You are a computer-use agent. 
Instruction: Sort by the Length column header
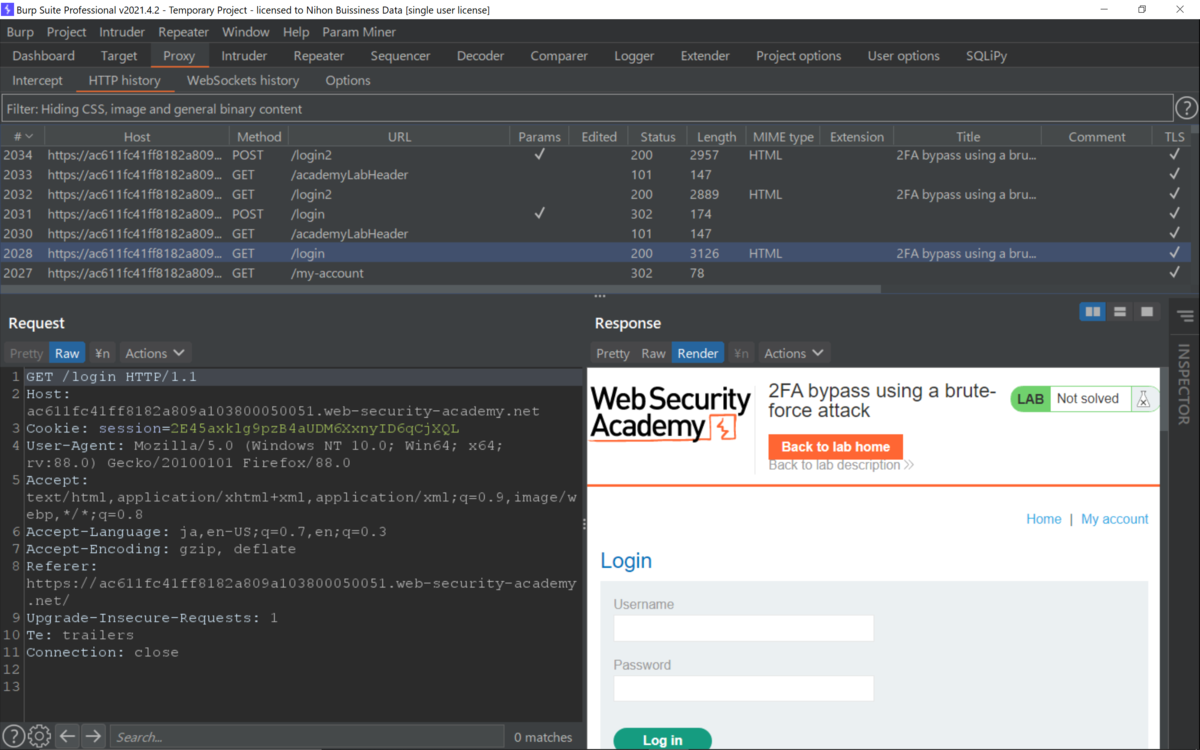(715, 136)
